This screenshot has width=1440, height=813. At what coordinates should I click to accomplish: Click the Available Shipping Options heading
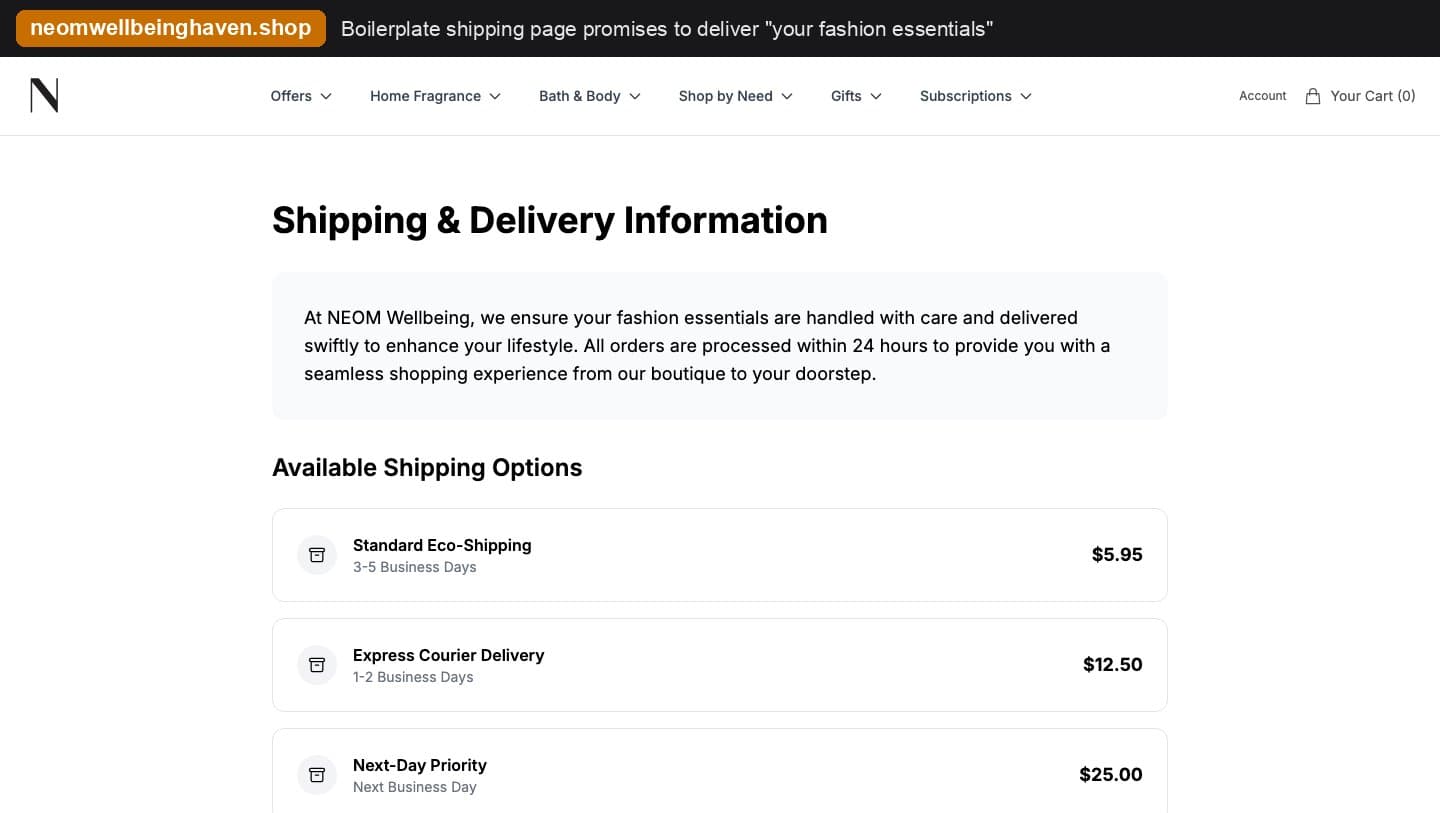[x=427, y=468]
